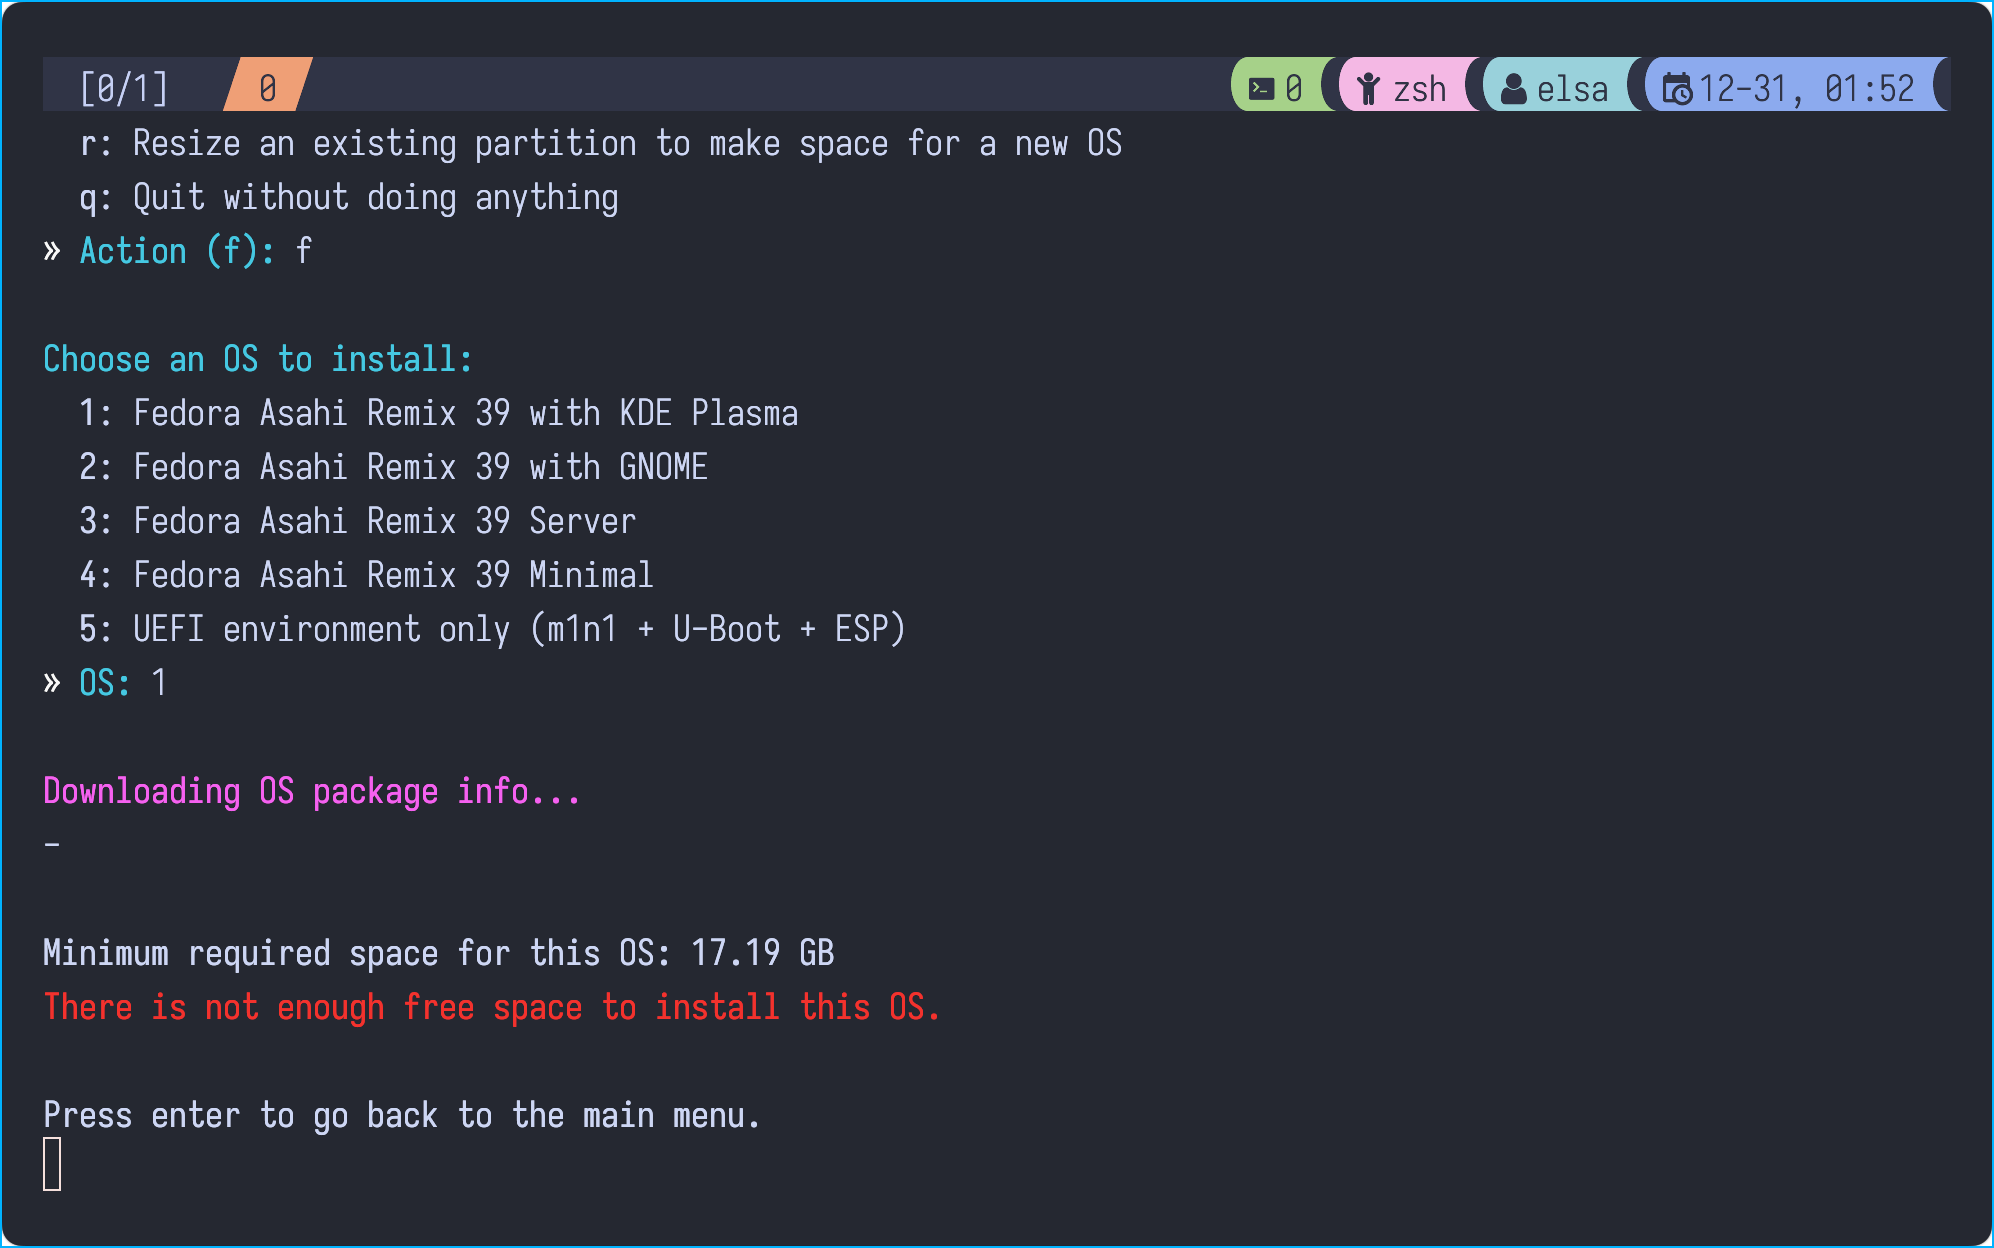
Task: Select the orange window tab numbered 0
Action: (268, 88)
